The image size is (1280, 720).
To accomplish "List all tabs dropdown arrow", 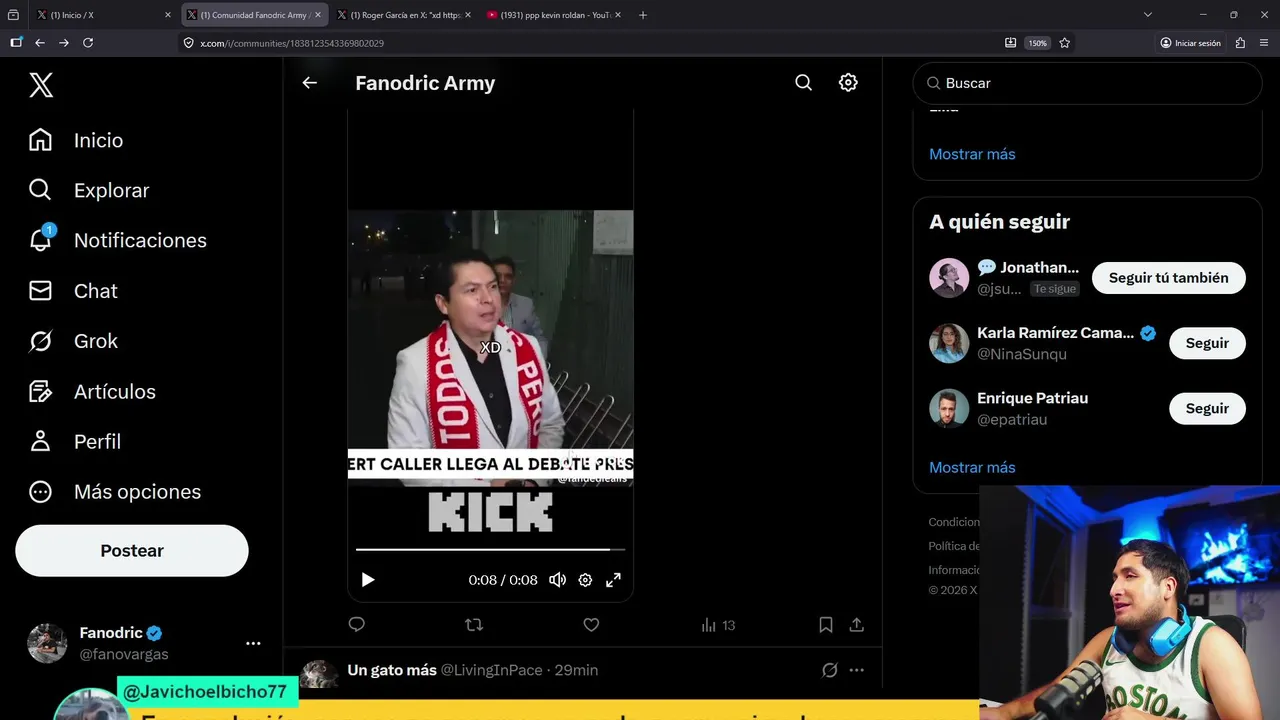I will pyautogui.click(x=1148, y=15).
